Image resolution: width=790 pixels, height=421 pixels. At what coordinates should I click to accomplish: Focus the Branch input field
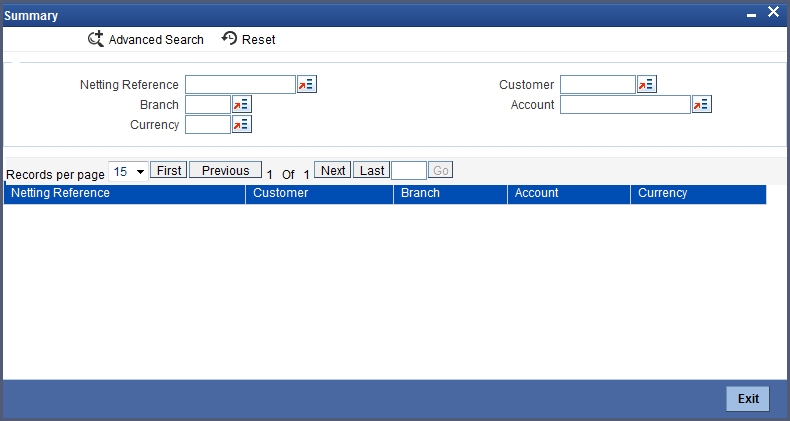(208, 105)
